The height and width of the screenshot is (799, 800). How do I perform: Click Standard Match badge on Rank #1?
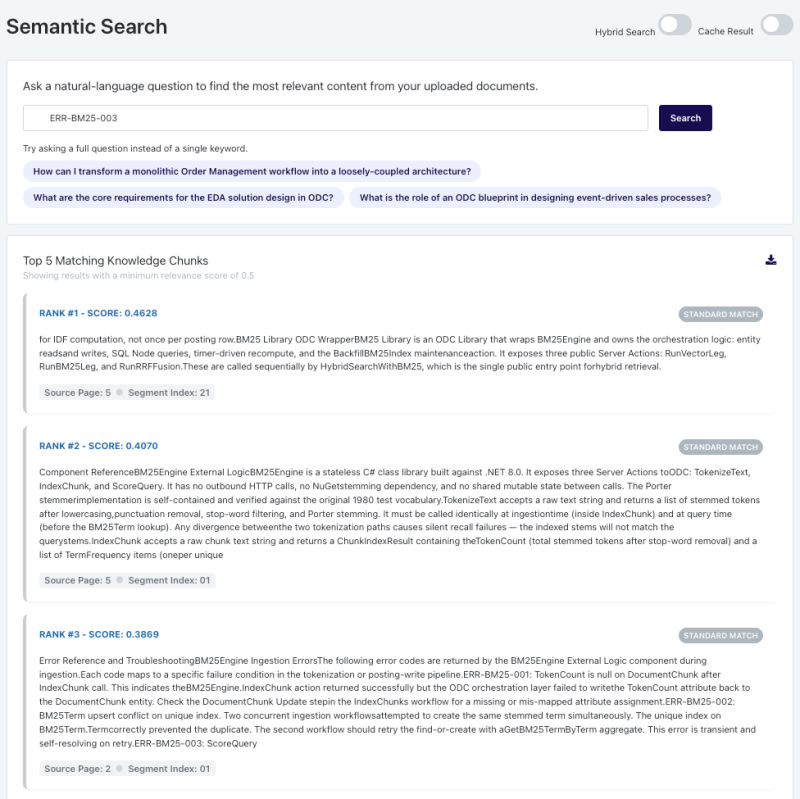720,314
